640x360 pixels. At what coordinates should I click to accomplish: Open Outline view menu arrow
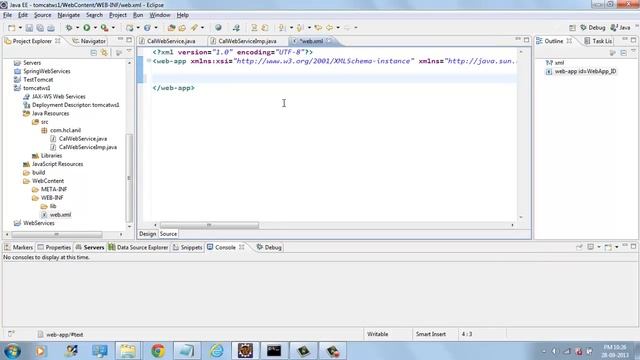(633, 51)
